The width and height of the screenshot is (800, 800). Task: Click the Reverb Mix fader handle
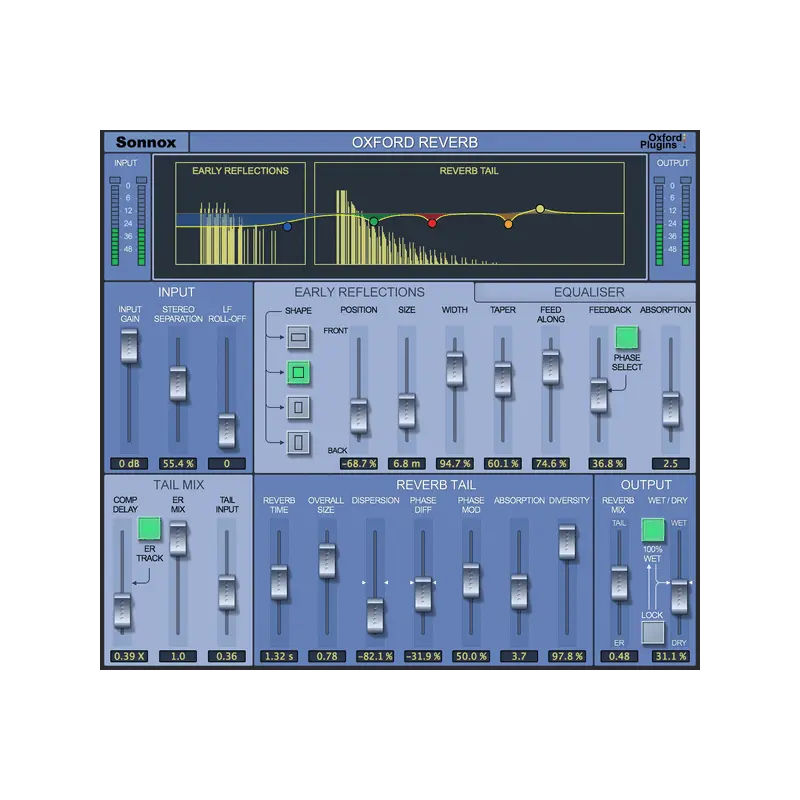pyautogui.click(x=619, y=583)
